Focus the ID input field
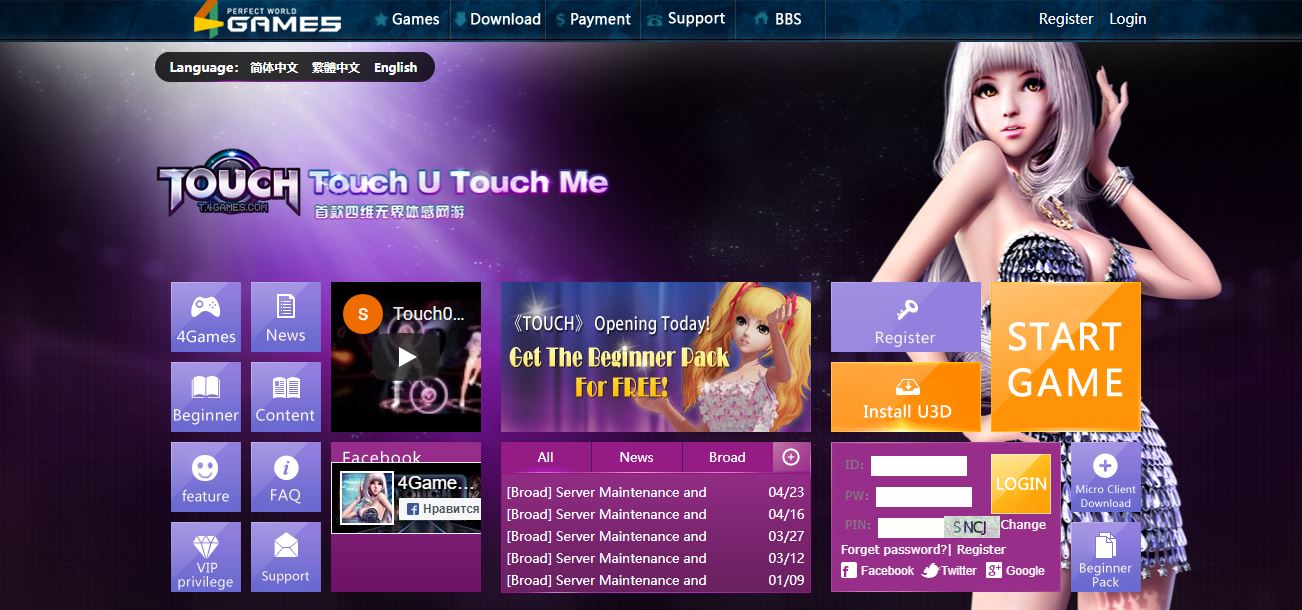Screen dimensions: 1302x610 point(919,466)
